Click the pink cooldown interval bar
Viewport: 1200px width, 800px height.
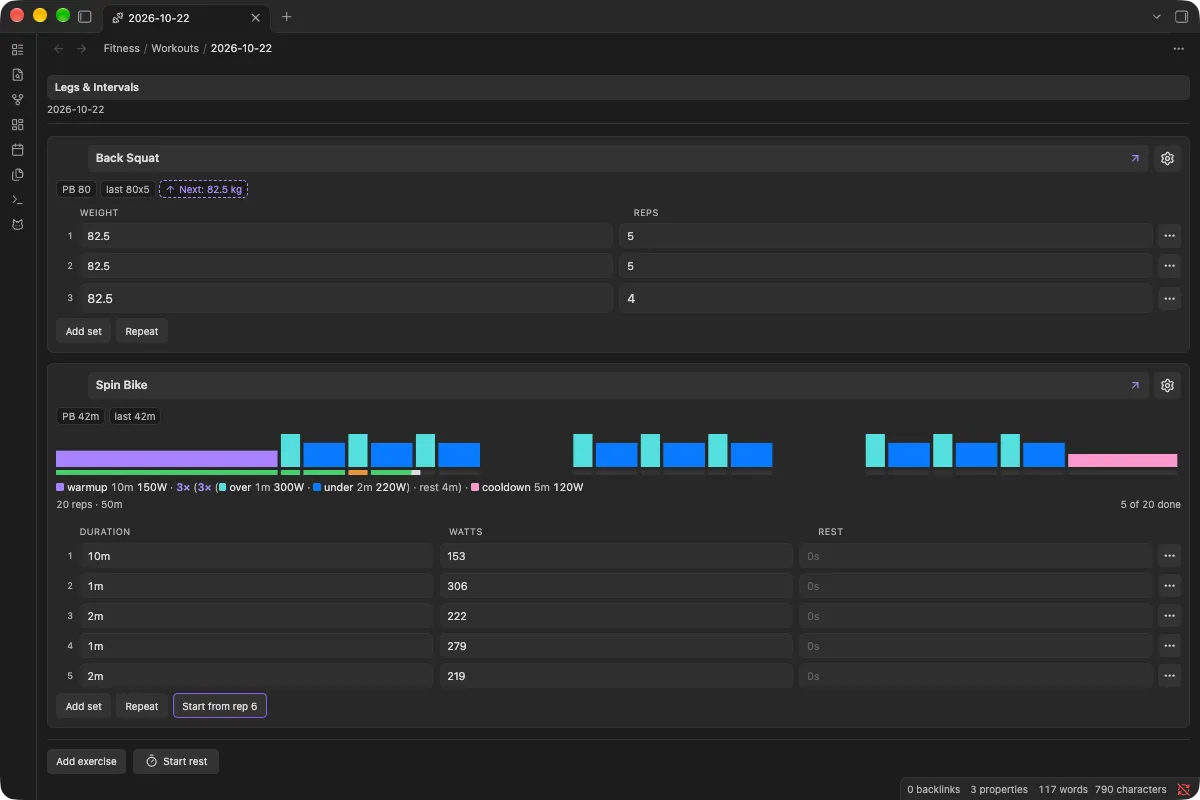[1122, 460]
